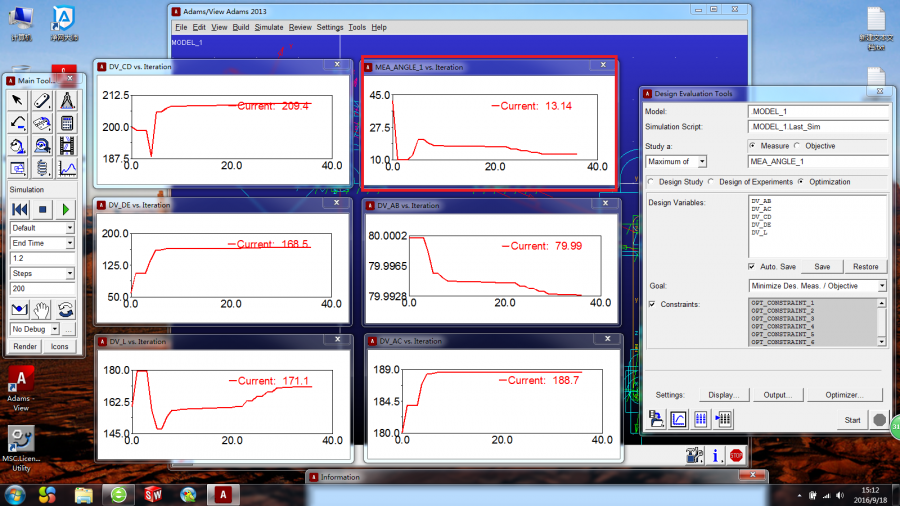The width and height of the screenshot is (900, 506).
Task: Open the Windows Start button
Action: click(15, 495)
